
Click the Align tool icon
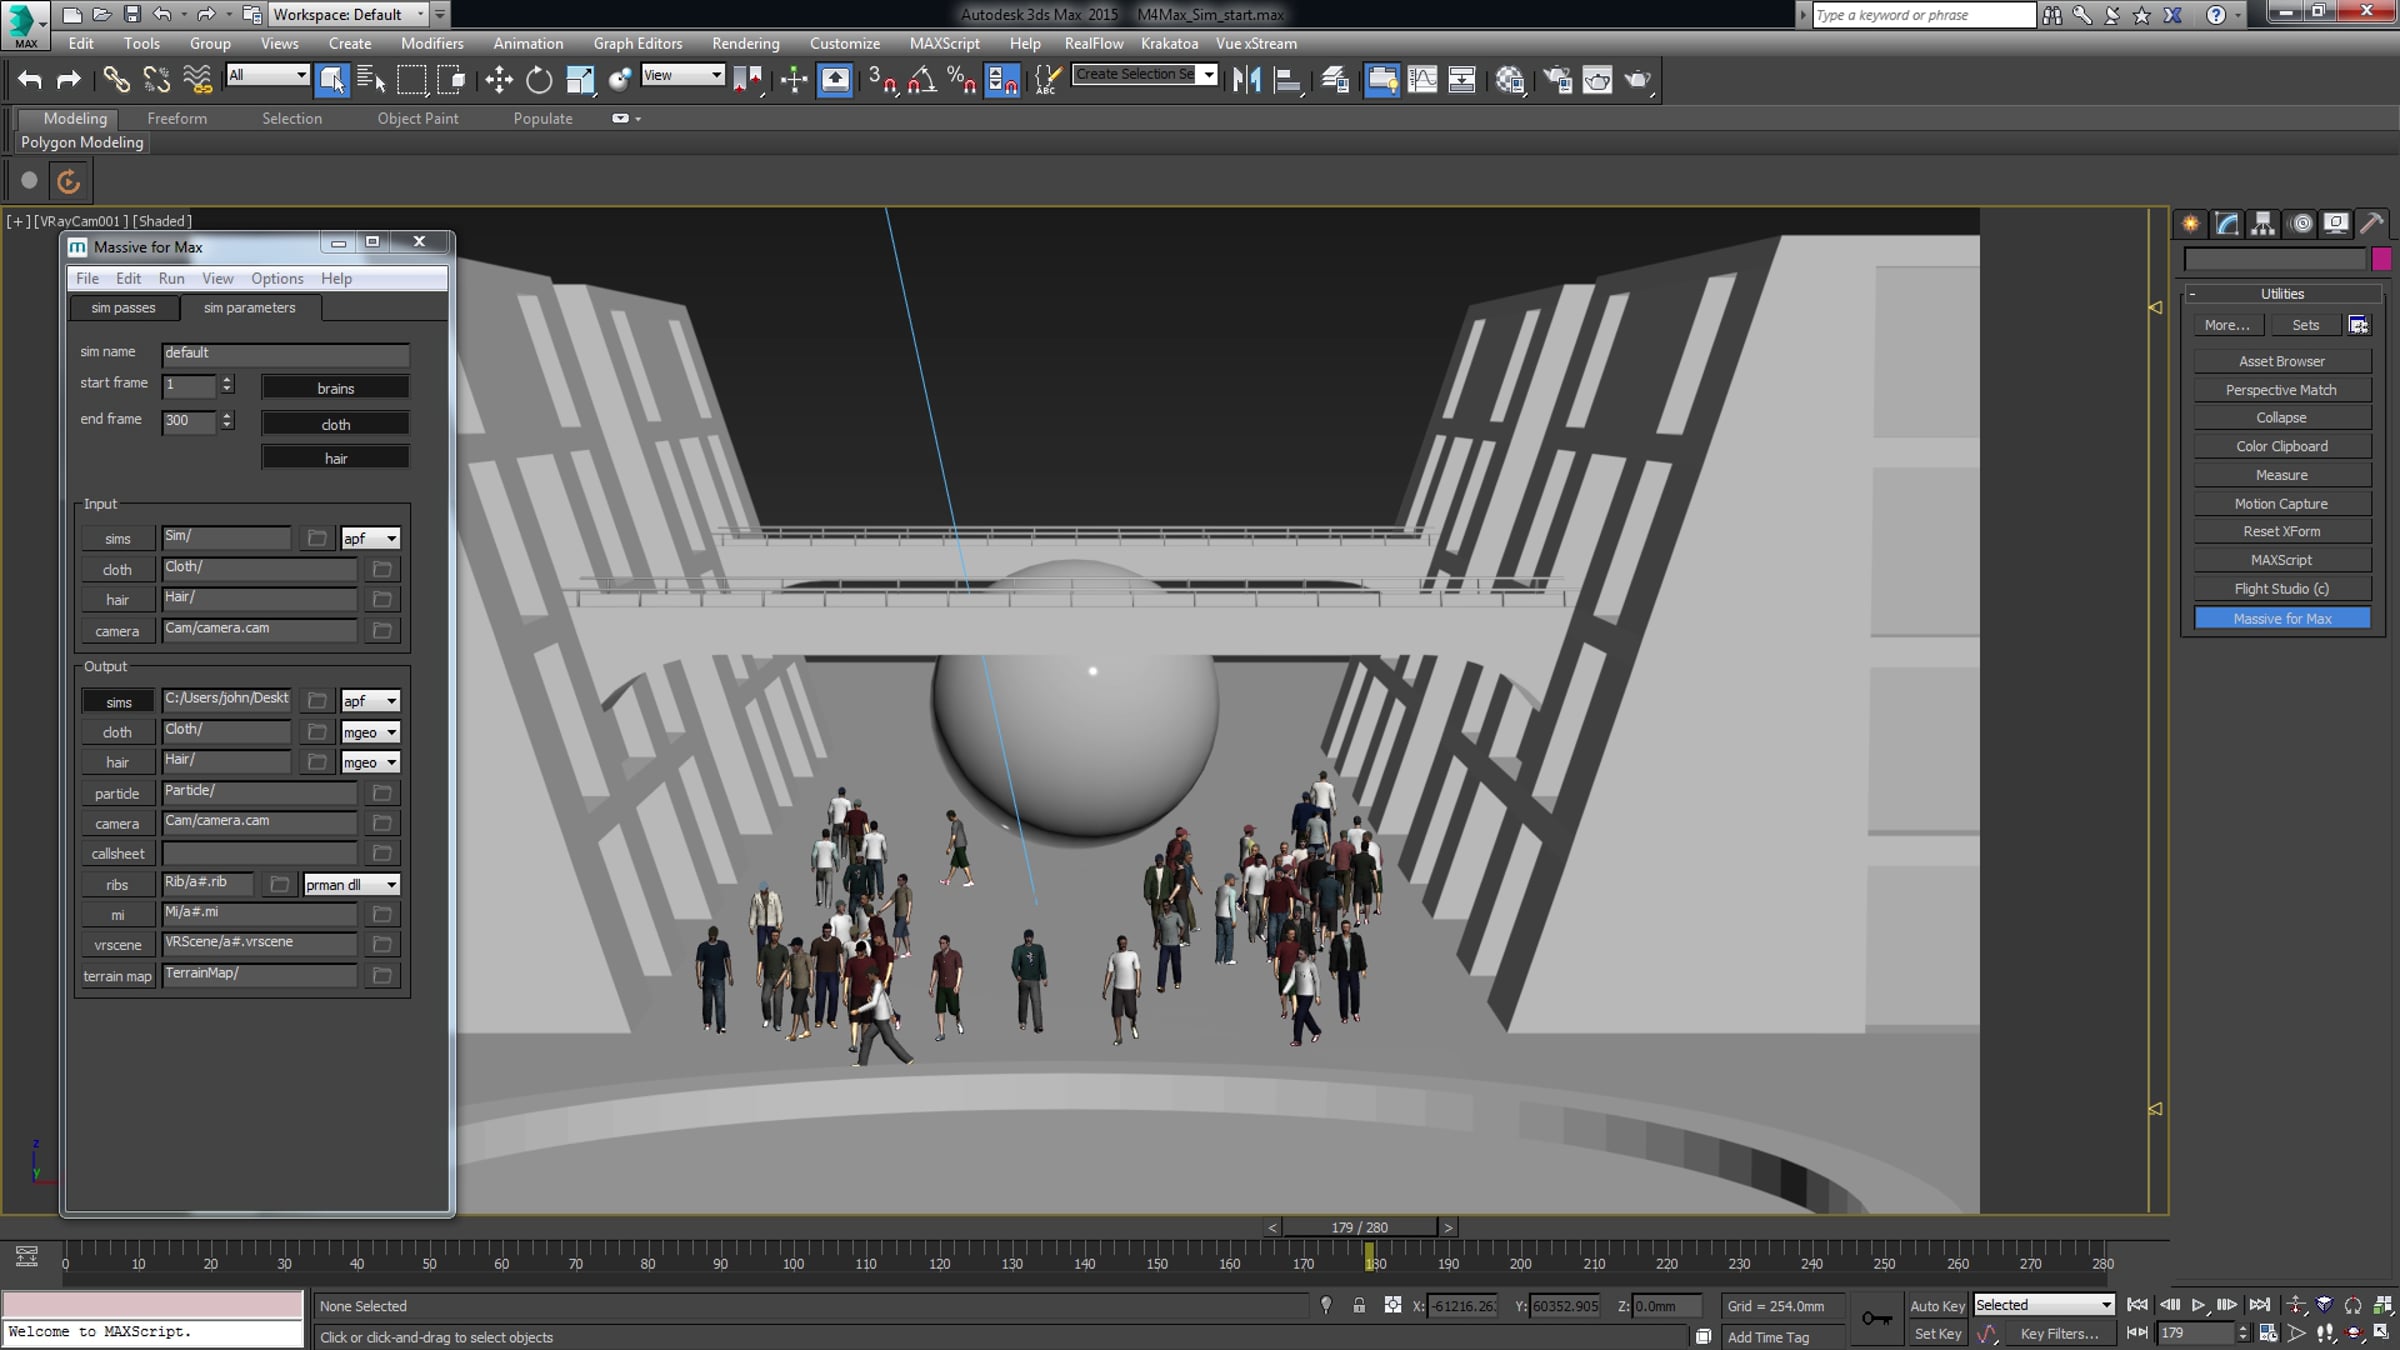1287,79
